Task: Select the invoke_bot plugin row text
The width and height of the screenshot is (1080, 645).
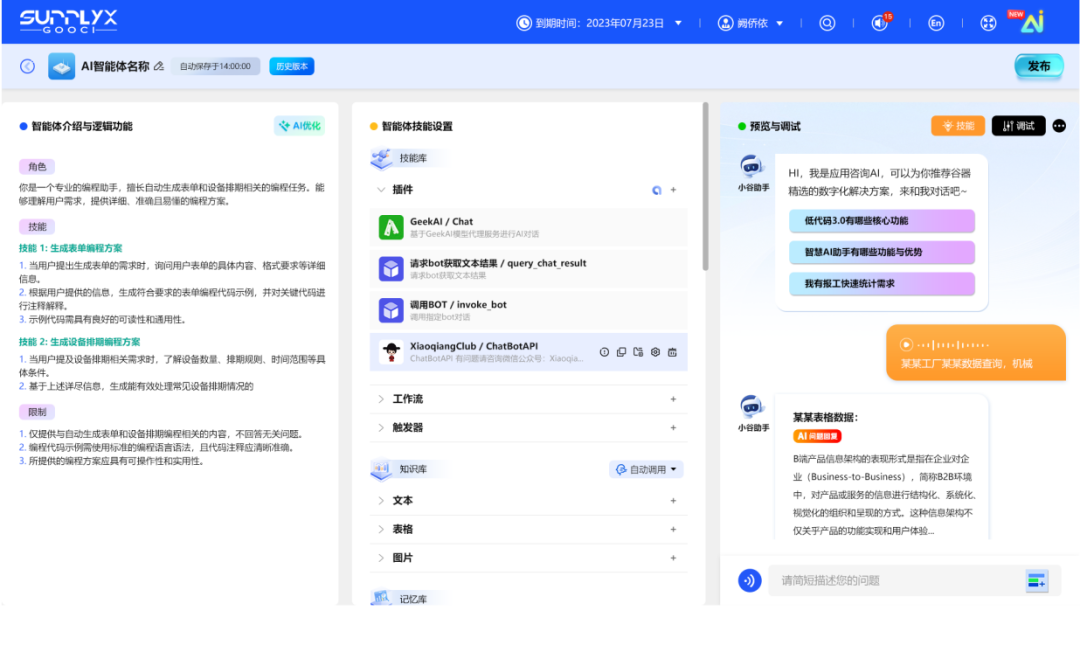Action: (458, 305)
